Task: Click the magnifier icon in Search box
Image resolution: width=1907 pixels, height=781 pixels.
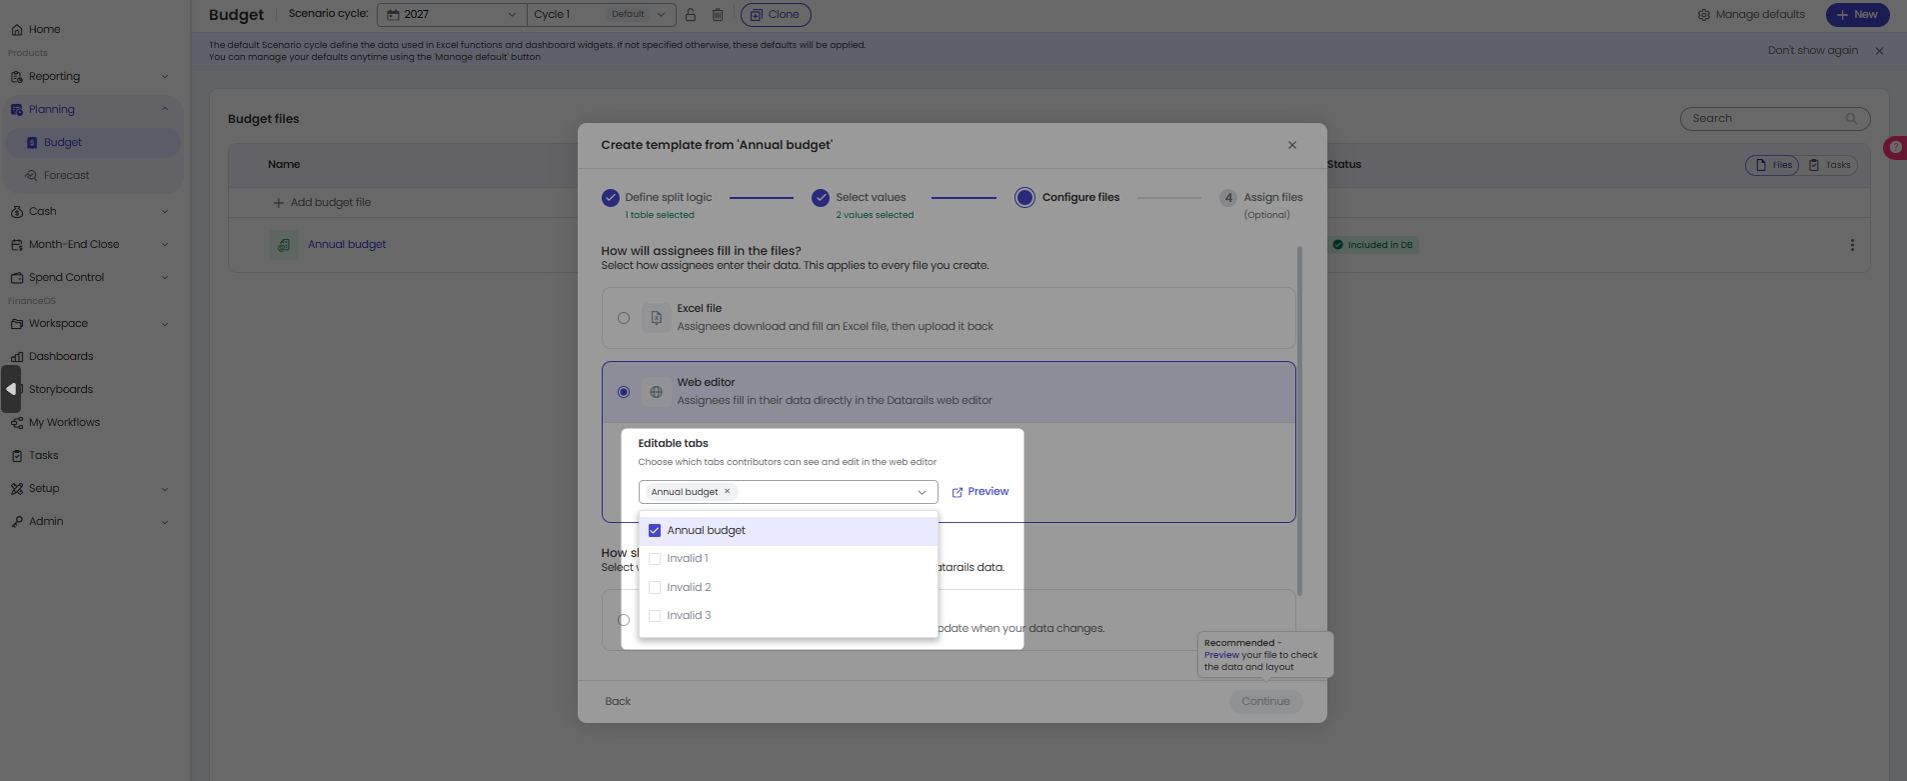Action: point(1852,119)
